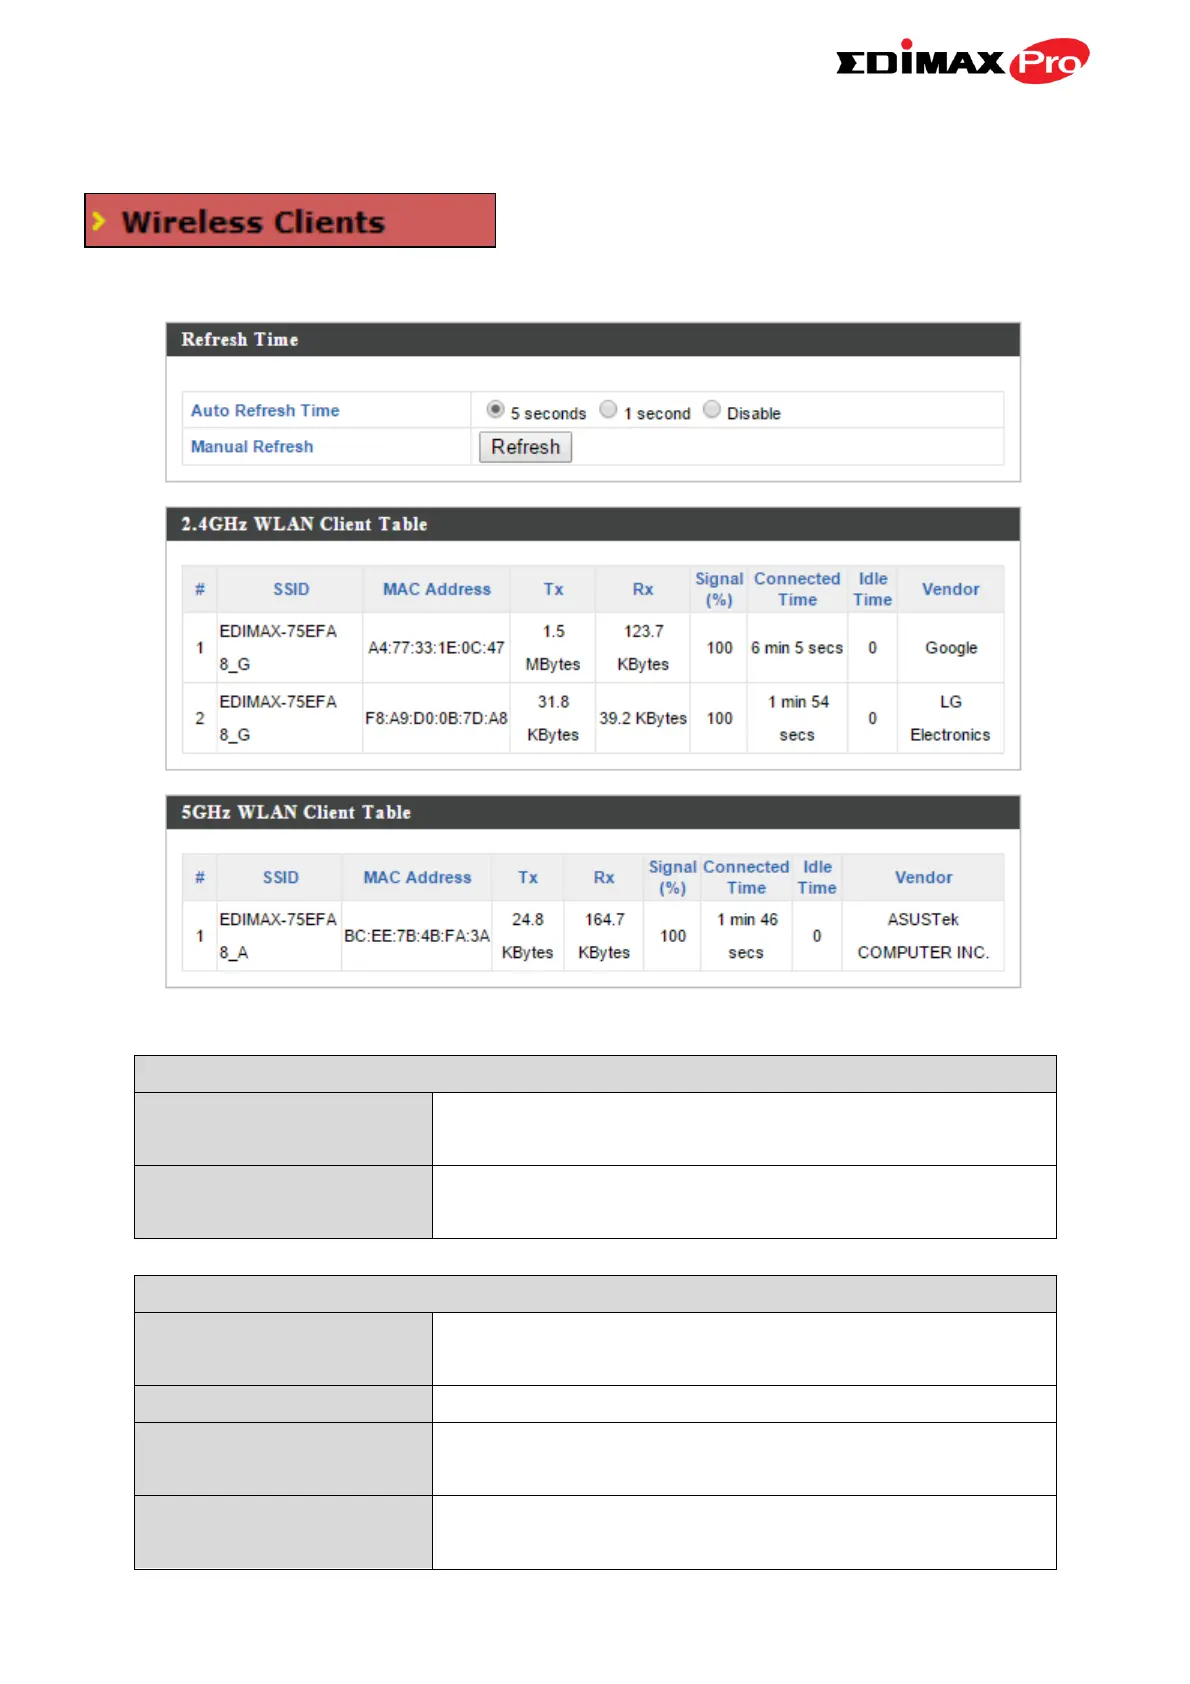Viewport: 1190px width, 1684px height.
Task: Click the MAC Address column header in 2.4GHz table
Action: [x=437, y=589]
